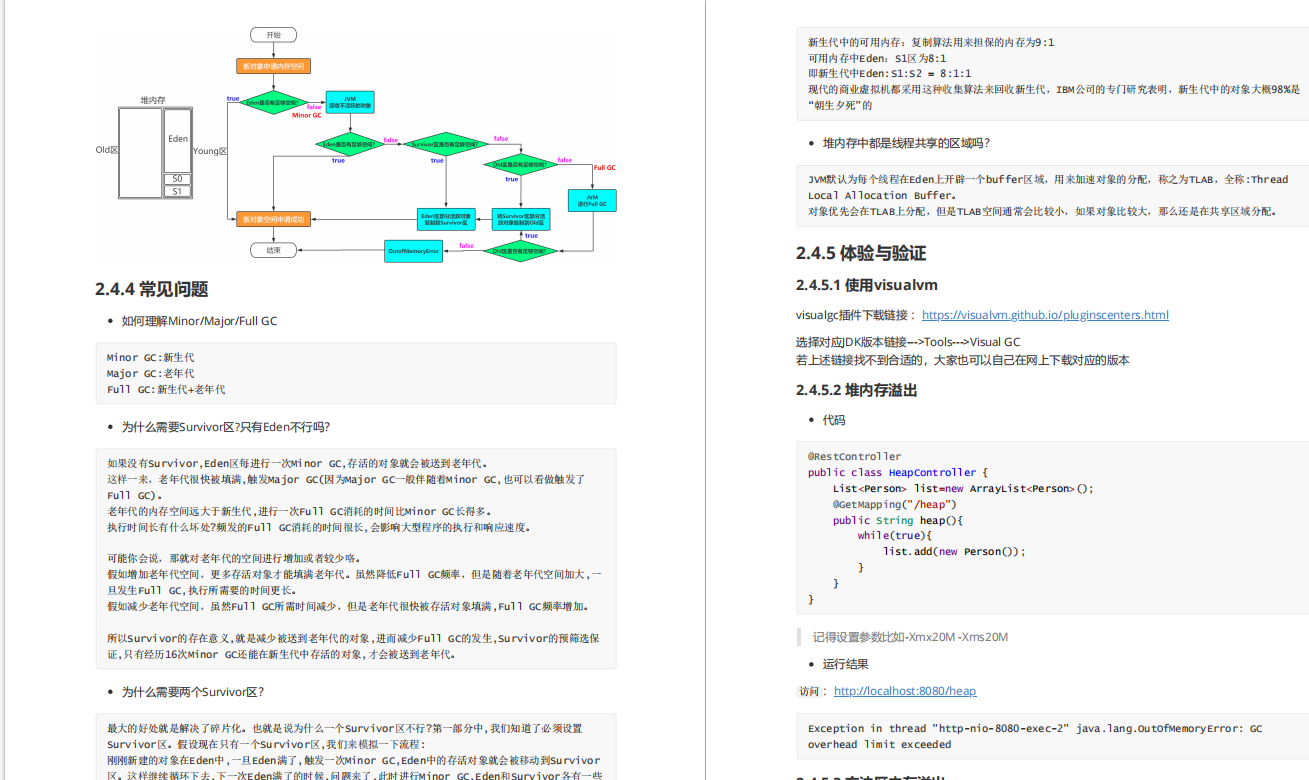Click the line starting 最大的好处就是解决了碎片化
The image size is (1309, 780).
(345, 728)
